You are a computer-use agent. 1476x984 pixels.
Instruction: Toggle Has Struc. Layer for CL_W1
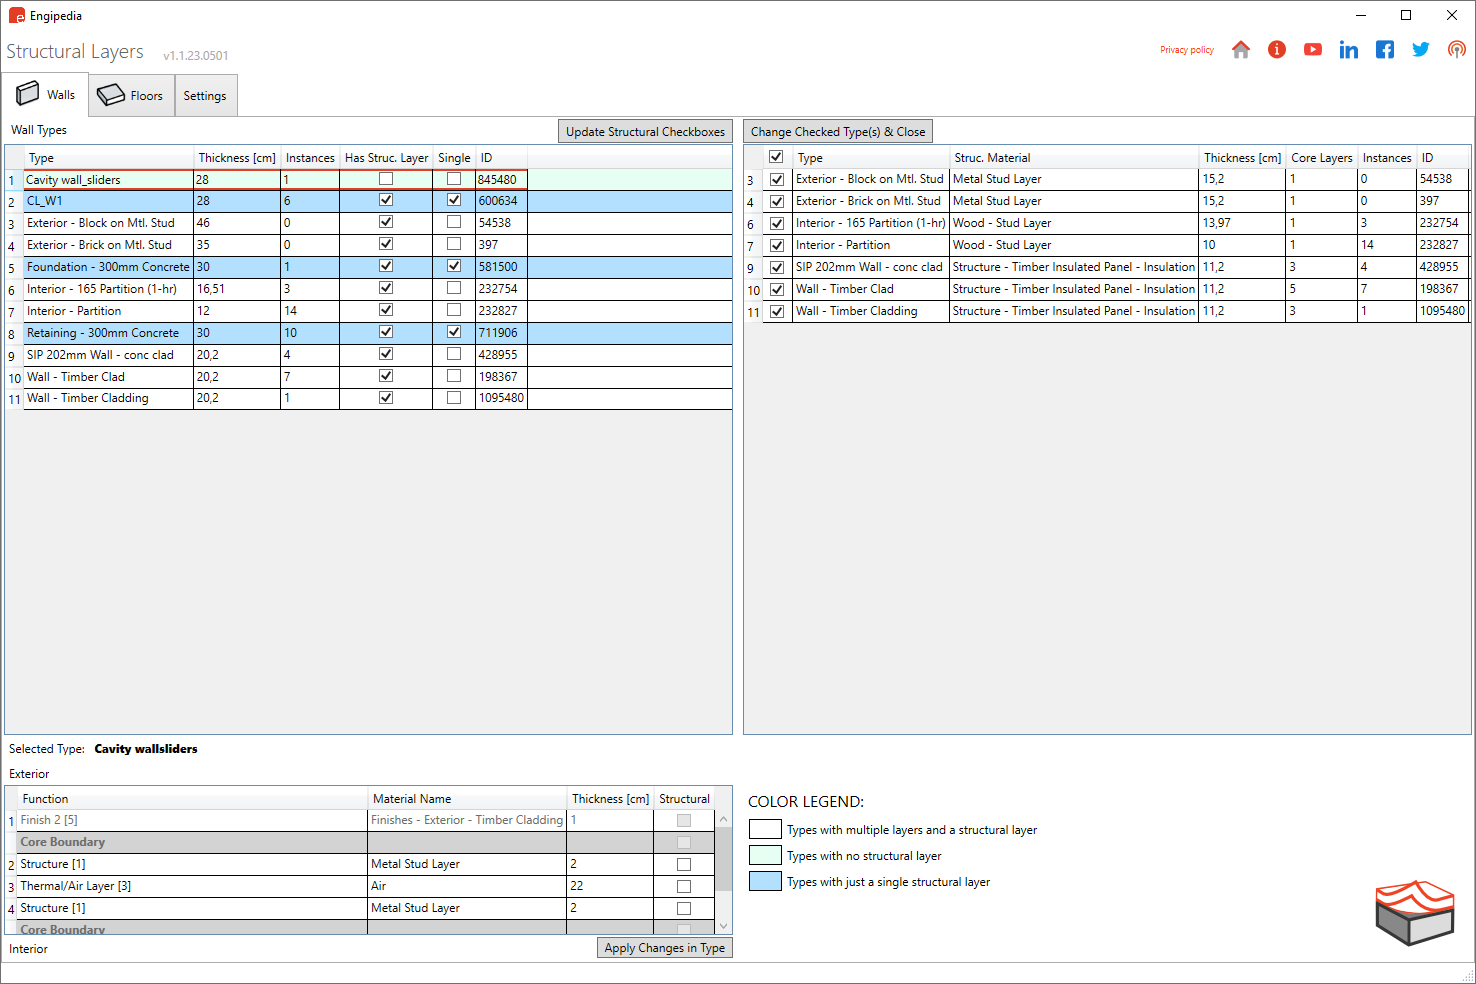click(386, 200)
